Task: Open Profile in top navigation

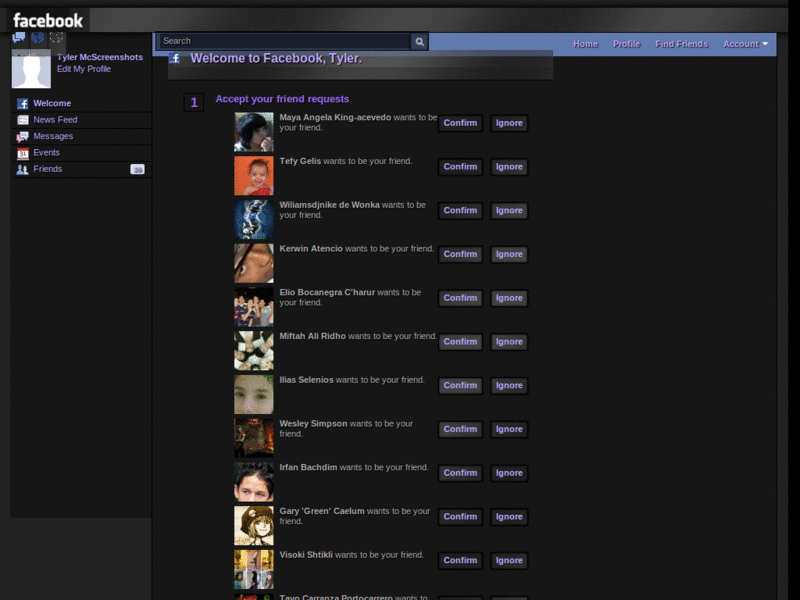Action: pyautogui.click(x=627, y=44)
